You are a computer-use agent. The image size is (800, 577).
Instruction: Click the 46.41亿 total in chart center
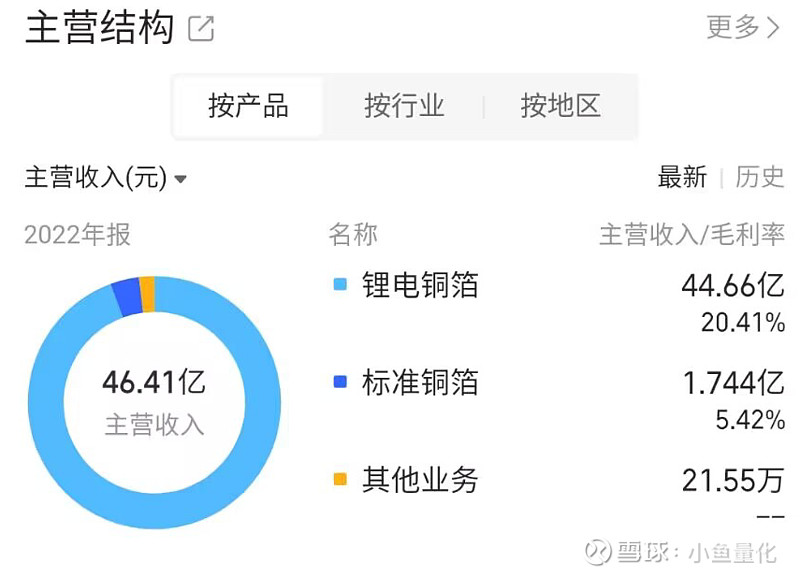pos(154,382)
